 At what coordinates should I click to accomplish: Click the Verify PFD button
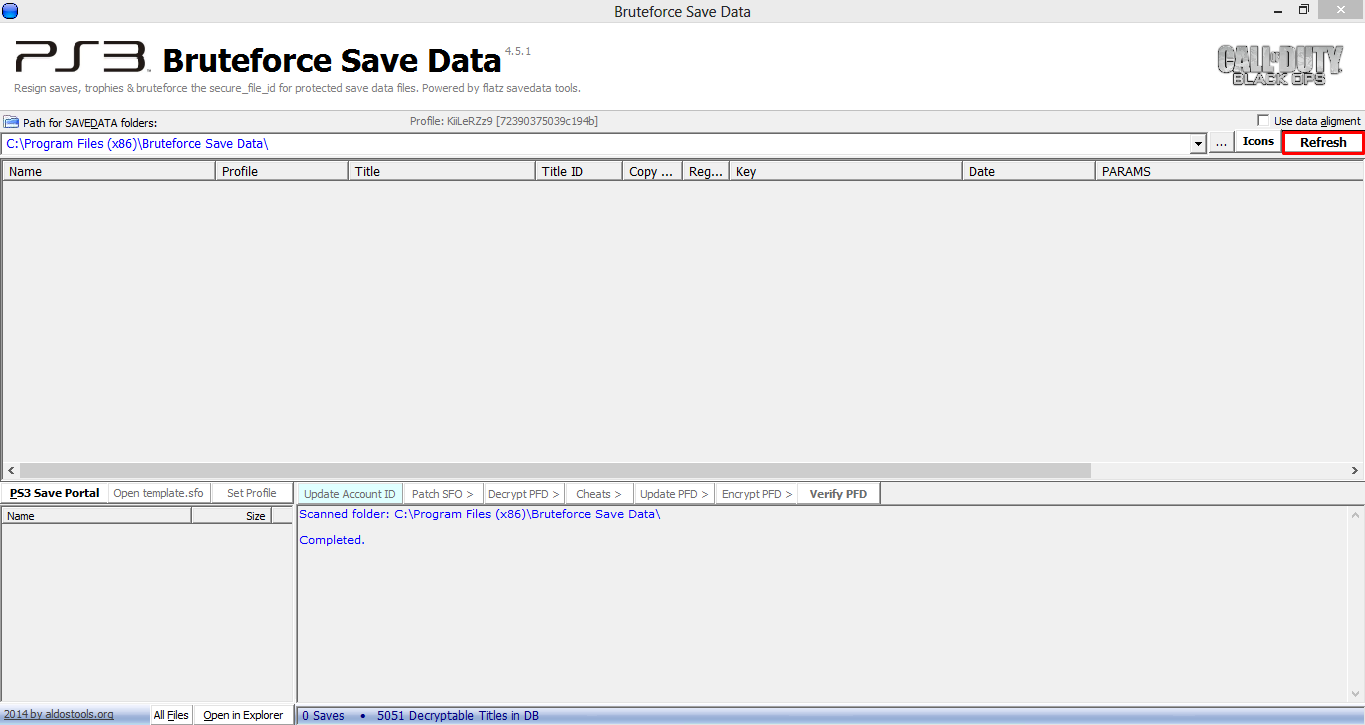click(838, 494)
